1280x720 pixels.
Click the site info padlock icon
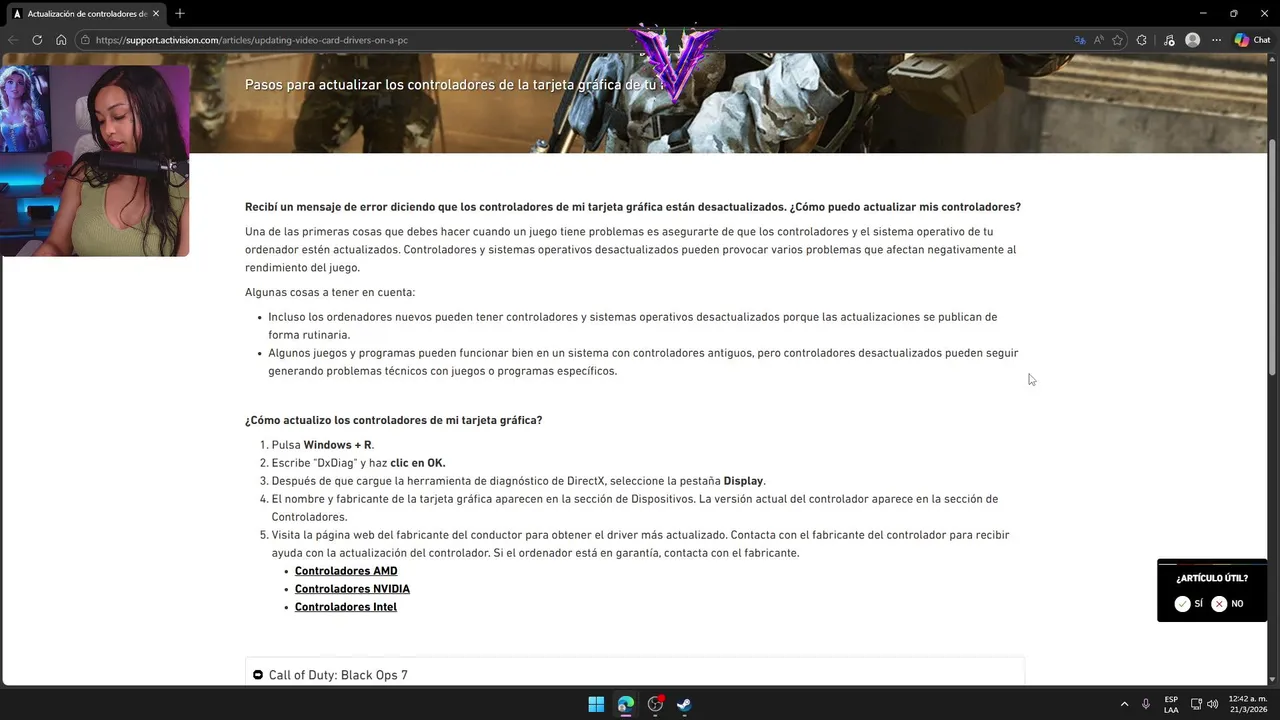click(86, 40)
